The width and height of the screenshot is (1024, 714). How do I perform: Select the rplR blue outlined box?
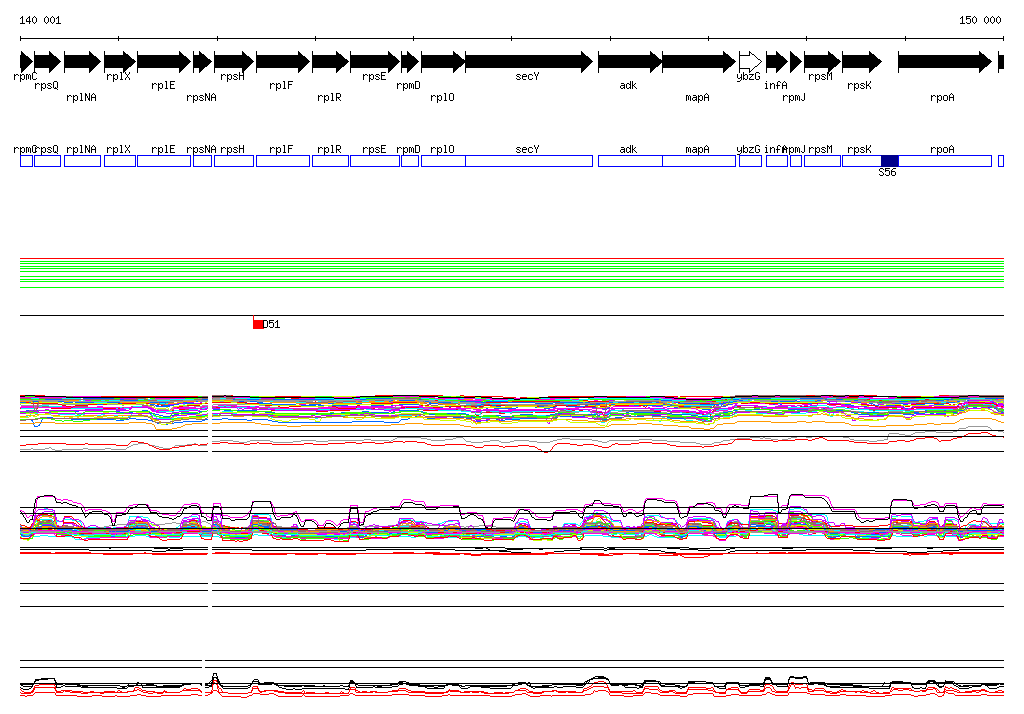tap(330, 161)
